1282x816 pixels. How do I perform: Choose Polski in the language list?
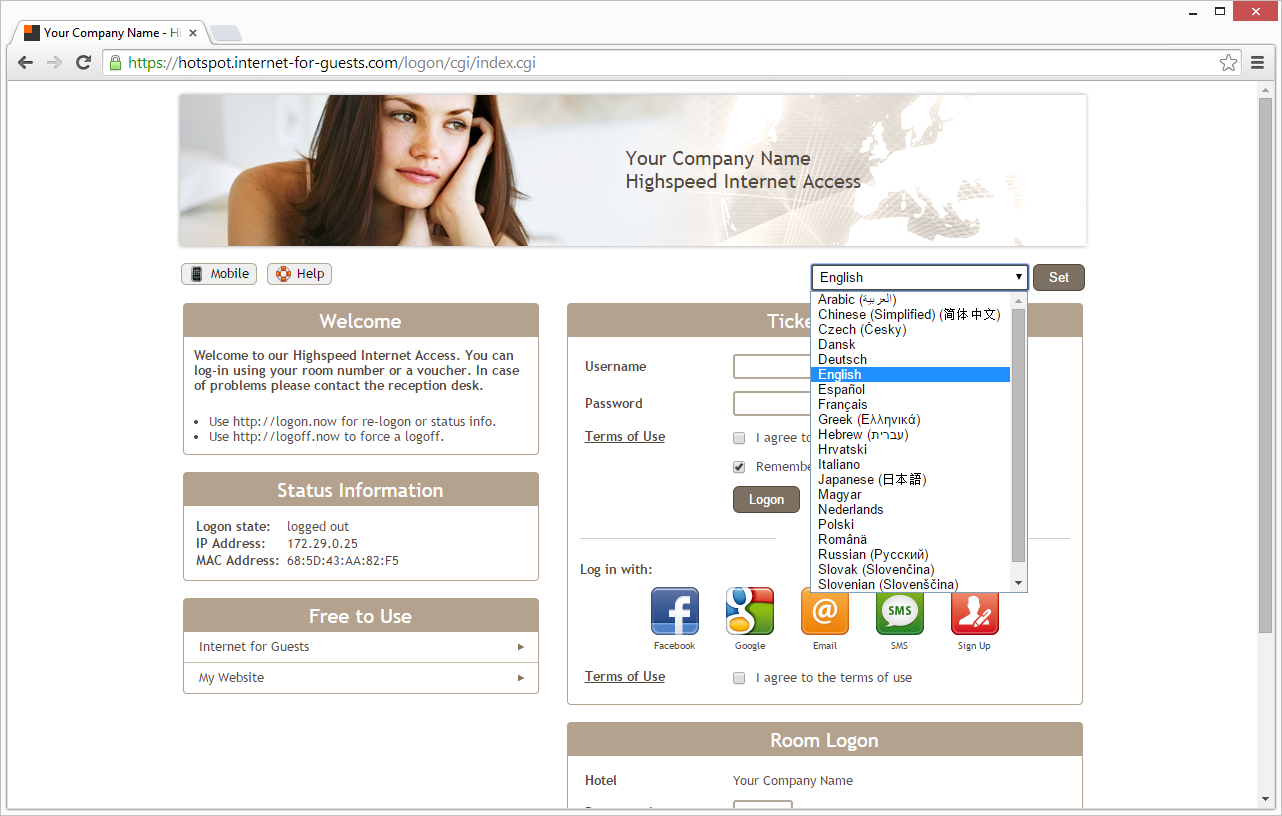pos(910,525)
